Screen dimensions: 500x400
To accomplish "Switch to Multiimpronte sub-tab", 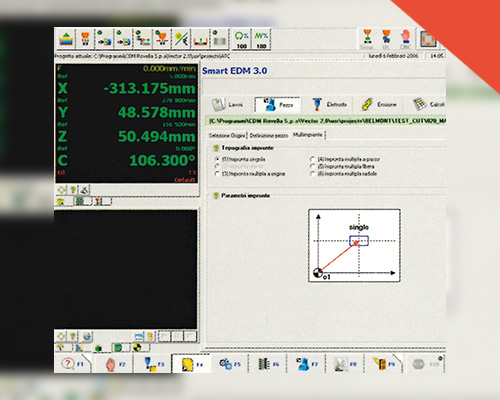I will pyautogui.click(x=307, y=135).
